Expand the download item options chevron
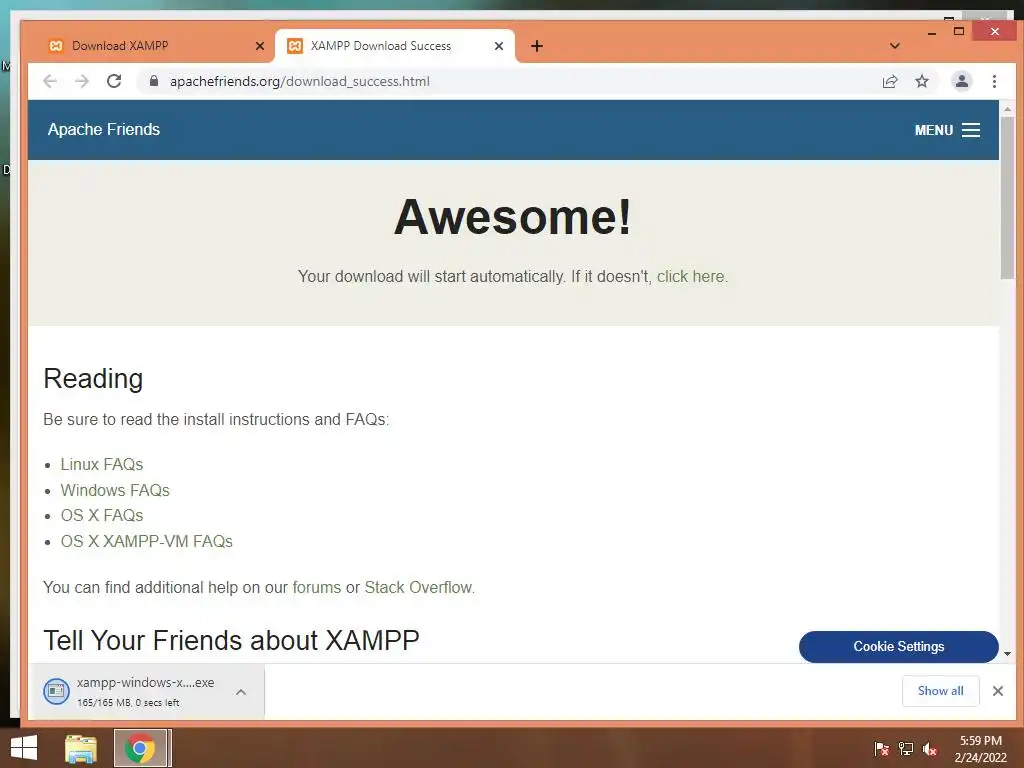Image resolution: width=1024 pixels, height=768 pixels. [241, 692]
